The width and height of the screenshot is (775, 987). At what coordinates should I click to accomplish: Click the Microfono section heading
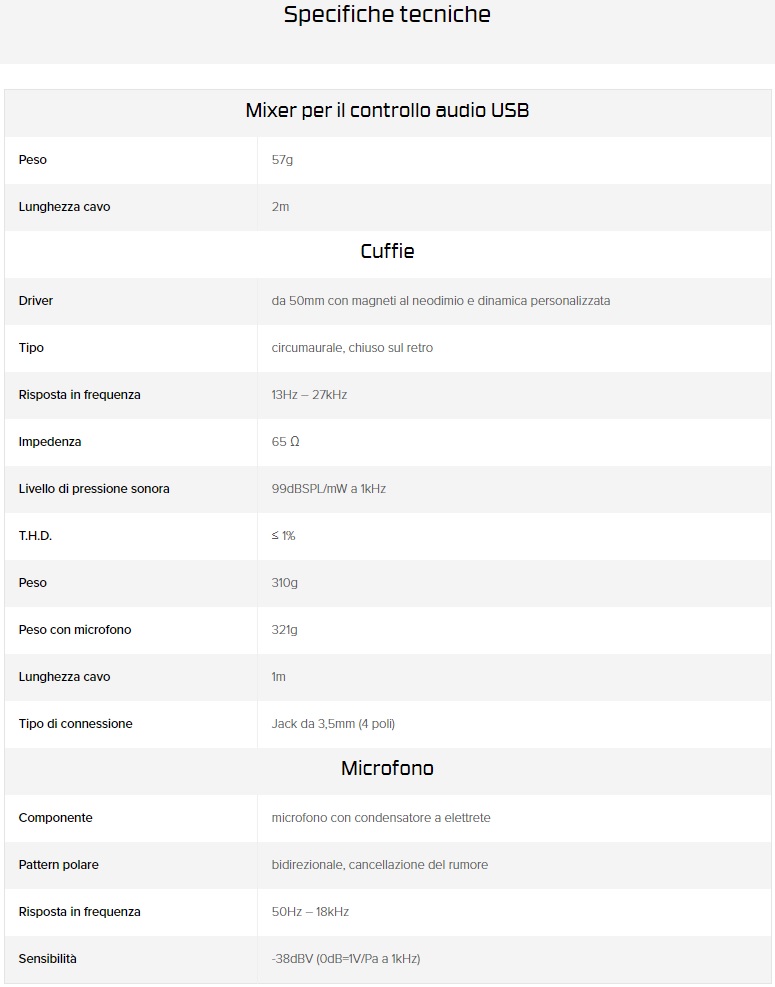[387, 769]
